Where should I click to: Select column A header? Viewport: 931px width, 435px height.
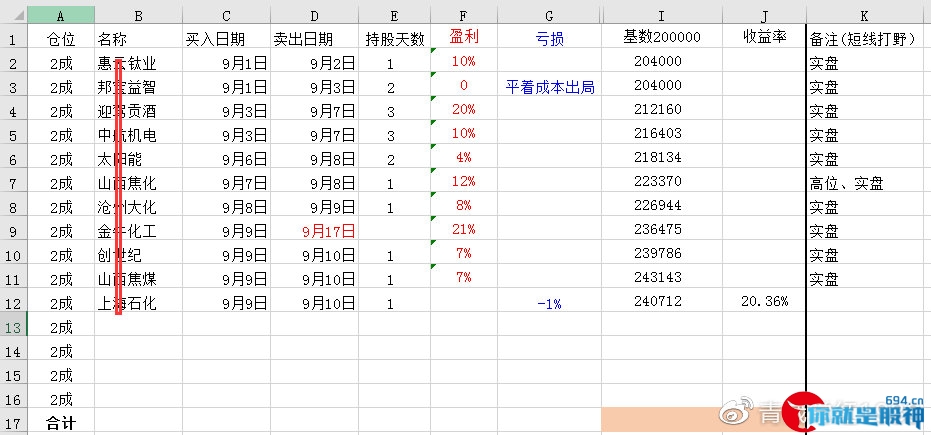61,15
